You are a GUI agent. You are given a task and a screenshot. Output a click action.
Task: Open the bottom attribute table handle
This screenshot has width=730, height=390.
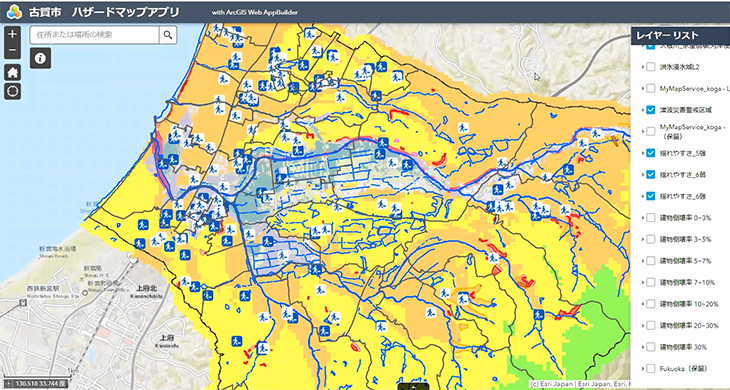tap(412, 386)
